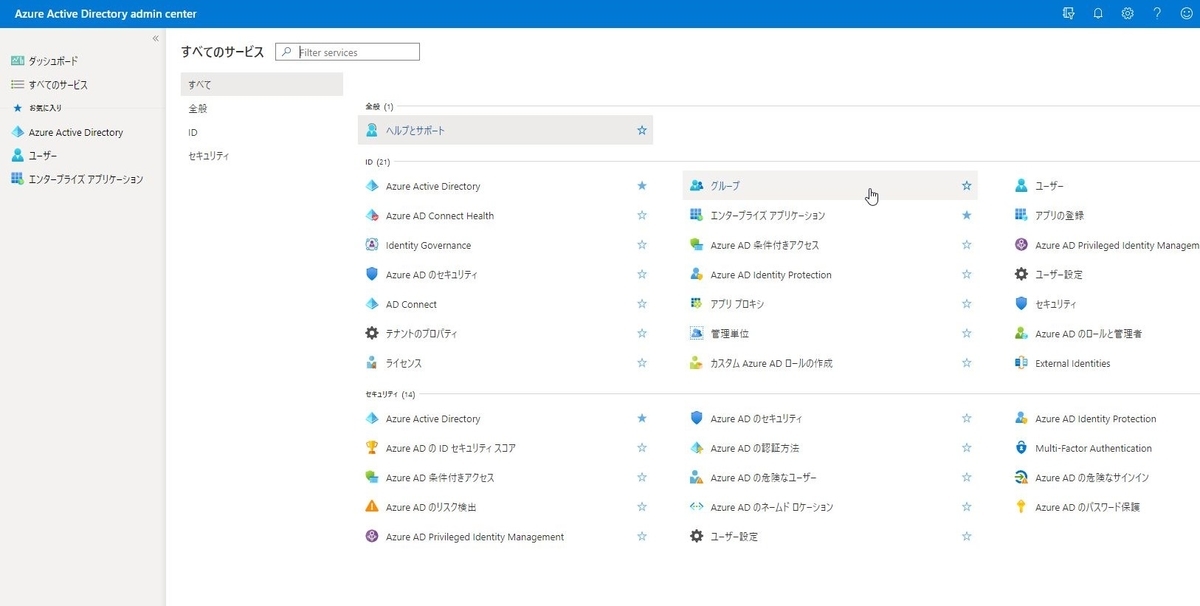
Task: Click the 管理単位 service icon
Action: [x=697, y=333]
